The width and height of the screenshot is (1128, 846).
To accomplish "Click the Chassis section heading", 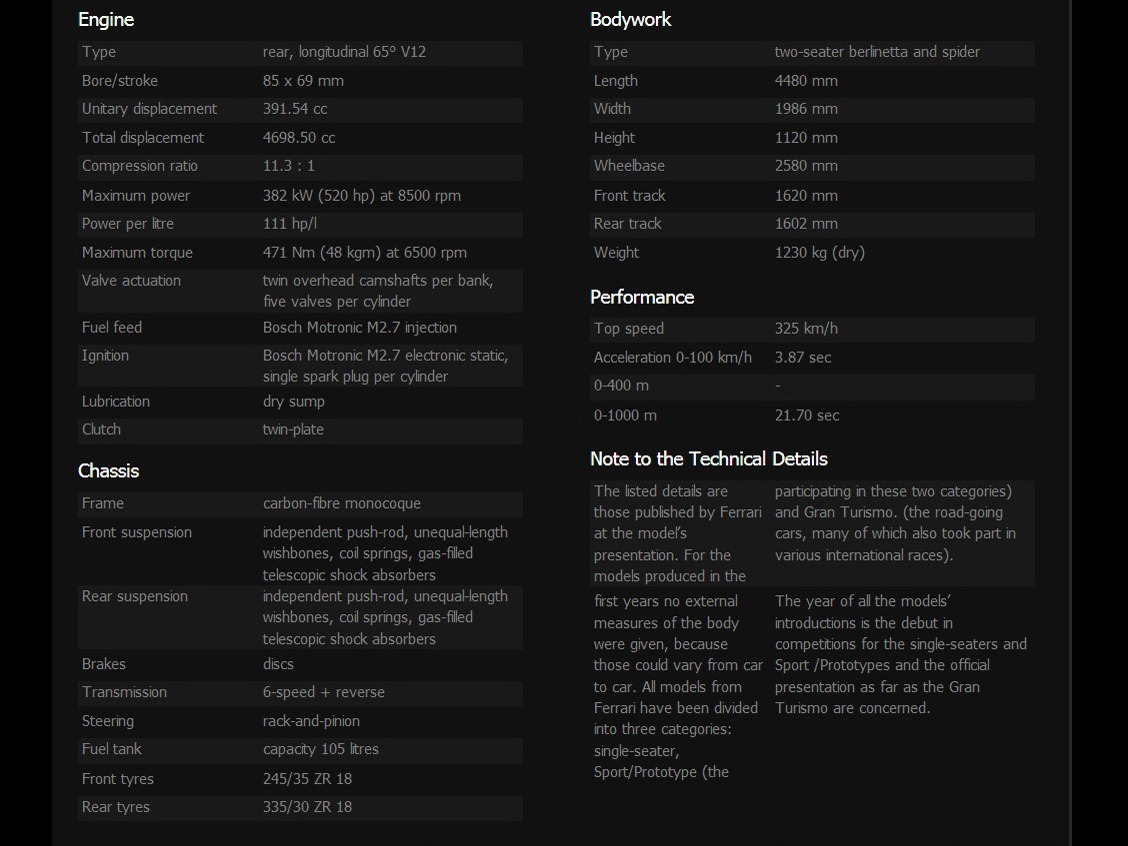I will pyautogui.click(x=109, y=471).
